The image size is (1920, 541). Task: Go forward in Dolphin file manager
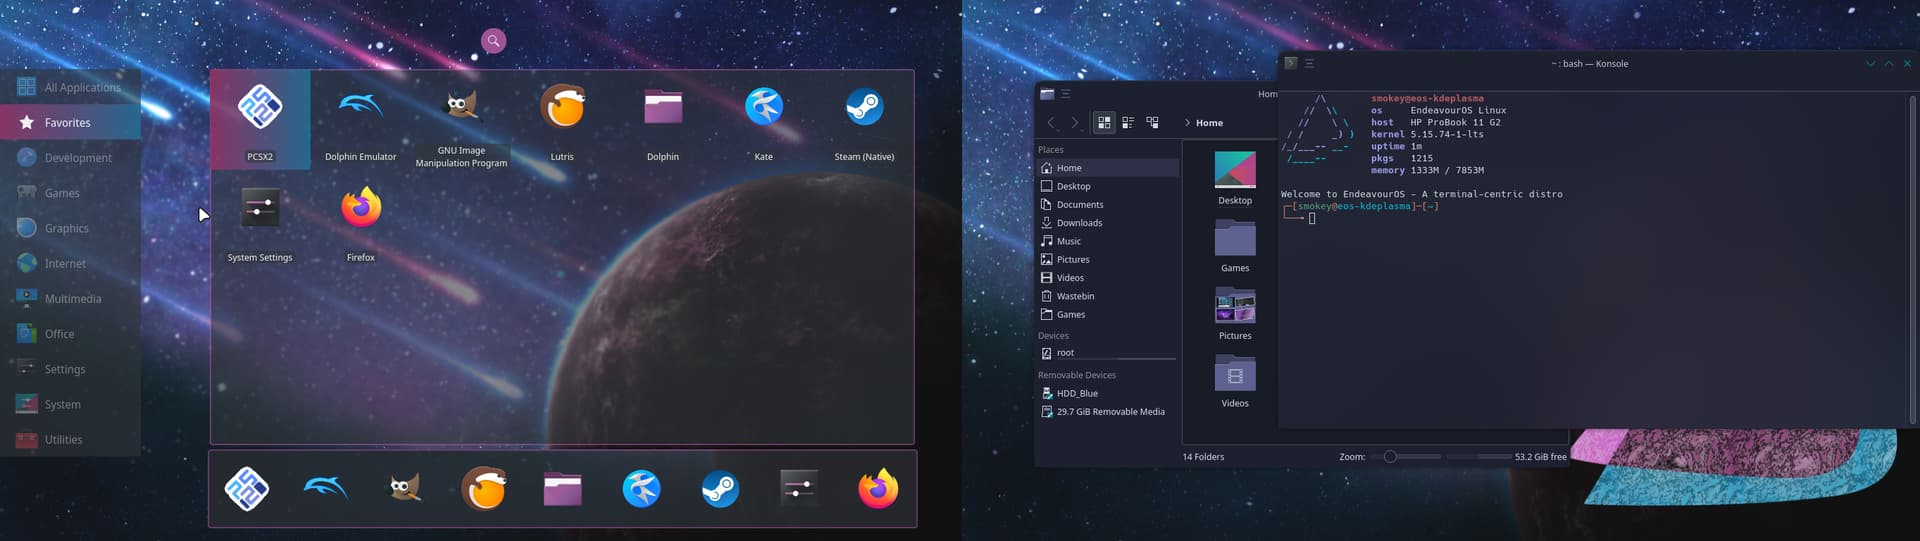coord(1075,122)
